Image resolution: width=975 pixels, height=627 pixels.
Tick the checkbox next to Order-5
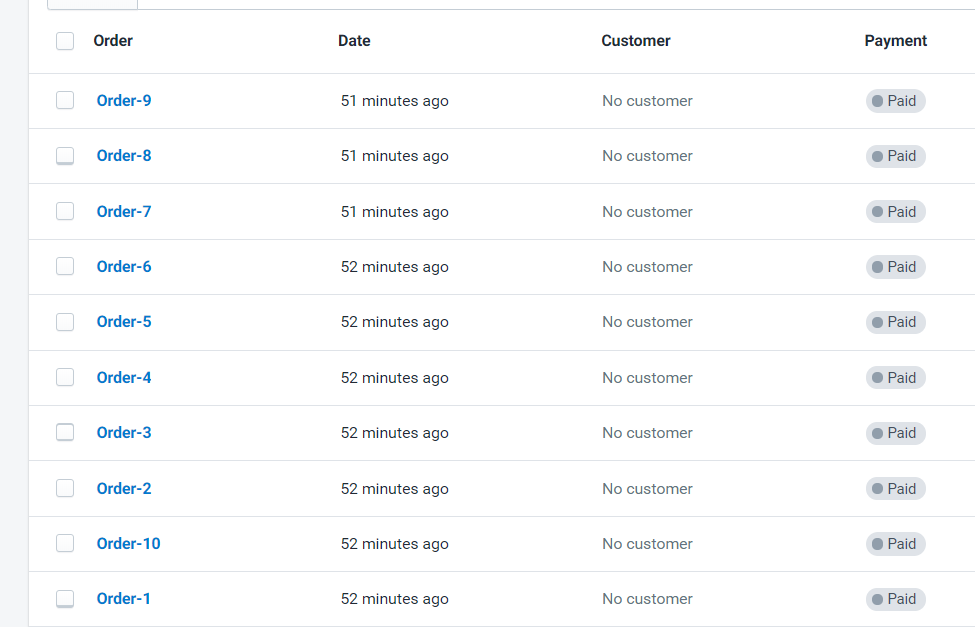tap(65, 322)
